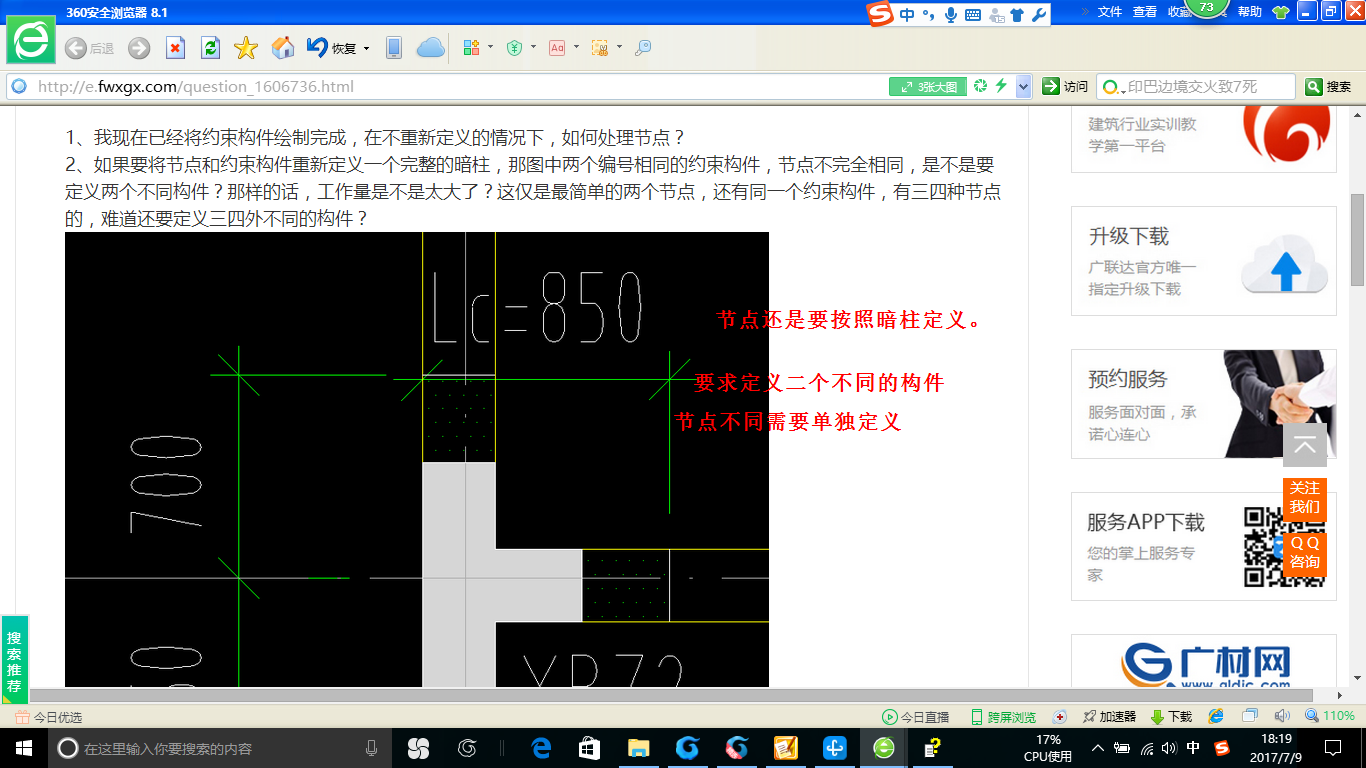The image size is (1366, 768).
Task: Open the cloud sync icon in the toolbar
Action: point(431,47)
